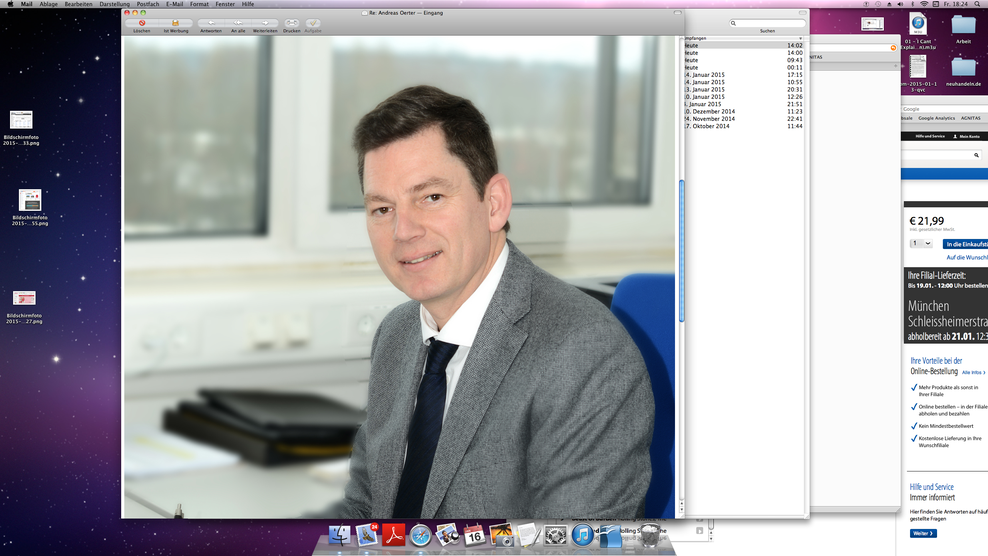
Task: Open the Trash in the Dock
Action: tap(650, 535)
